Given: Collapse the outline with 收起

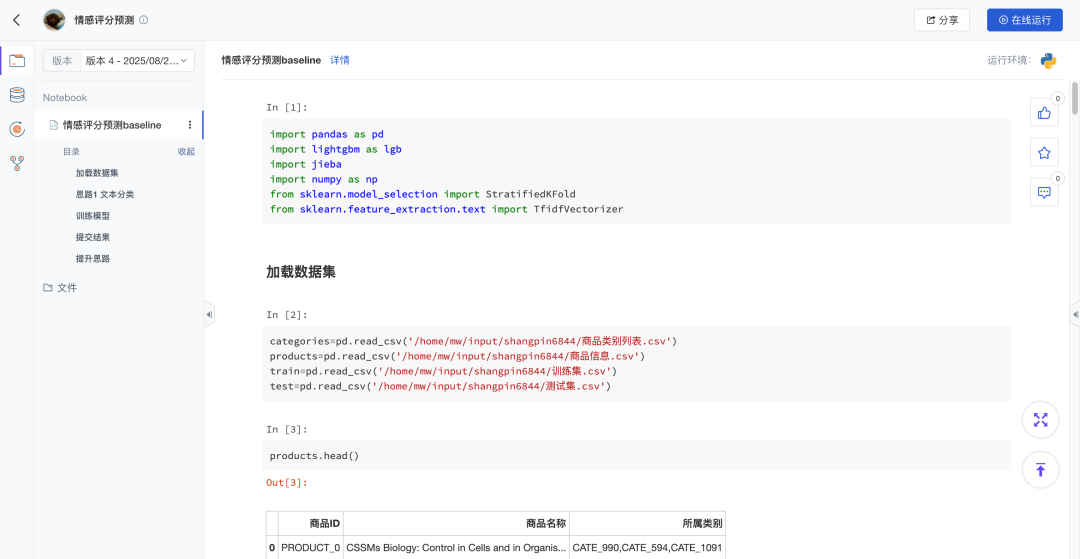Looking at the screenshot, I should tap(186, 151).
